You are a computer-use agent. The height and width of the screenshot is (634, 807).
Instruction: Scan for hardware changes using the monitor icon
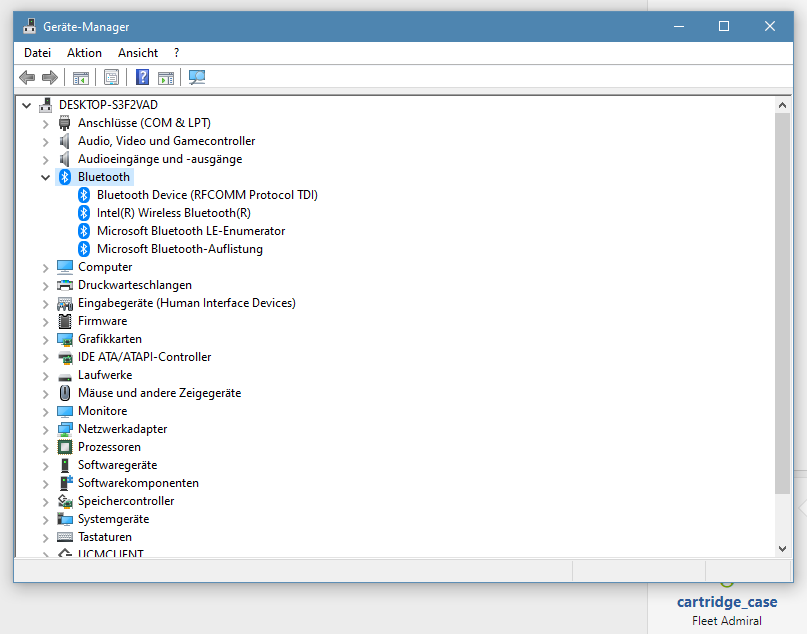point(196,77)
